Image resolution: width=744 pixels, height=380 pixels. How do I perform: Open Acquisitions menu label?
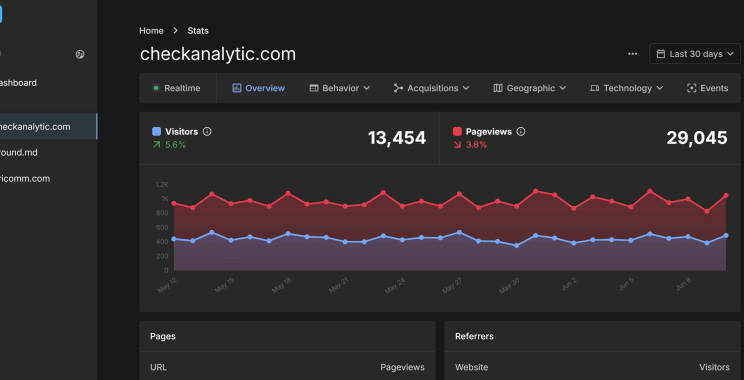433,88
